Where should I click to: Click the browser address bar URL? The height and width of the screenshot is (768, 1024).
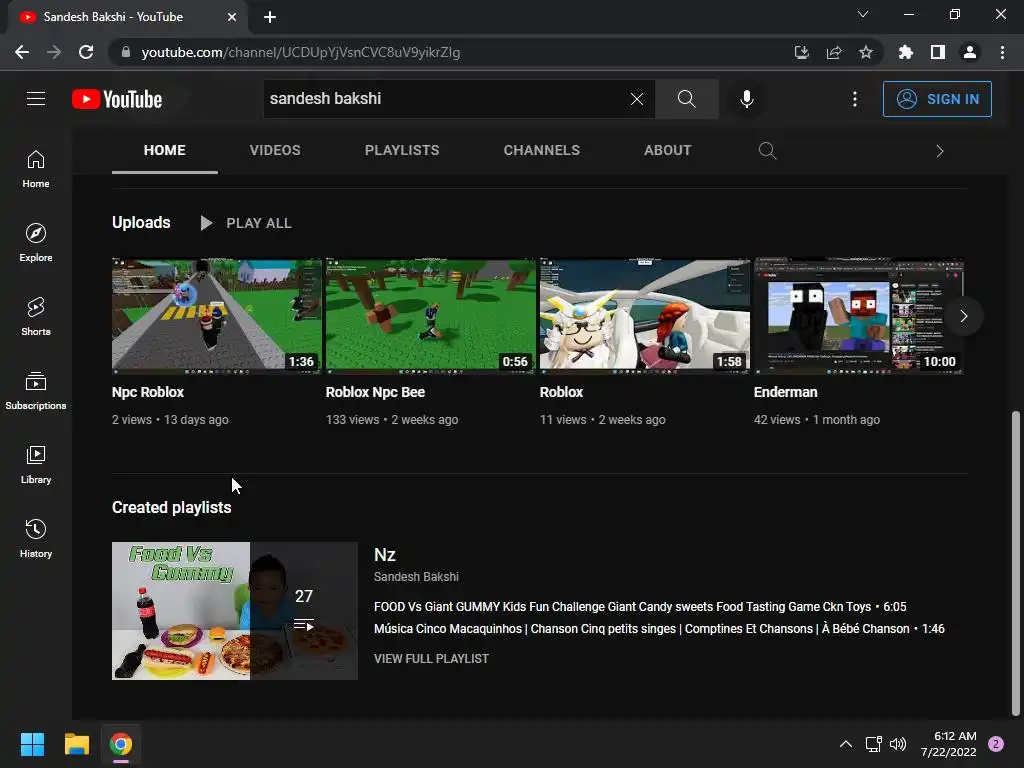pyautogui.click(x=300, y=52)
